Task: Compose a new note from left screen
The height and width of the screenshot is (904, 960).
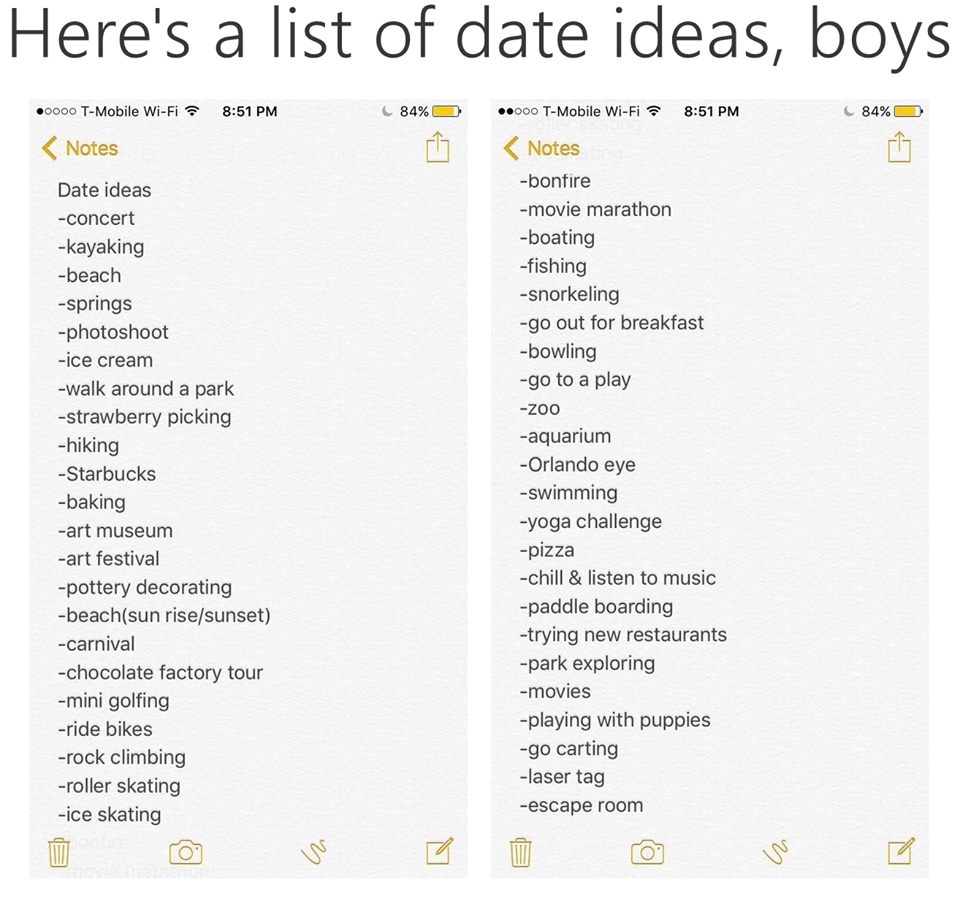Action: 440,851
